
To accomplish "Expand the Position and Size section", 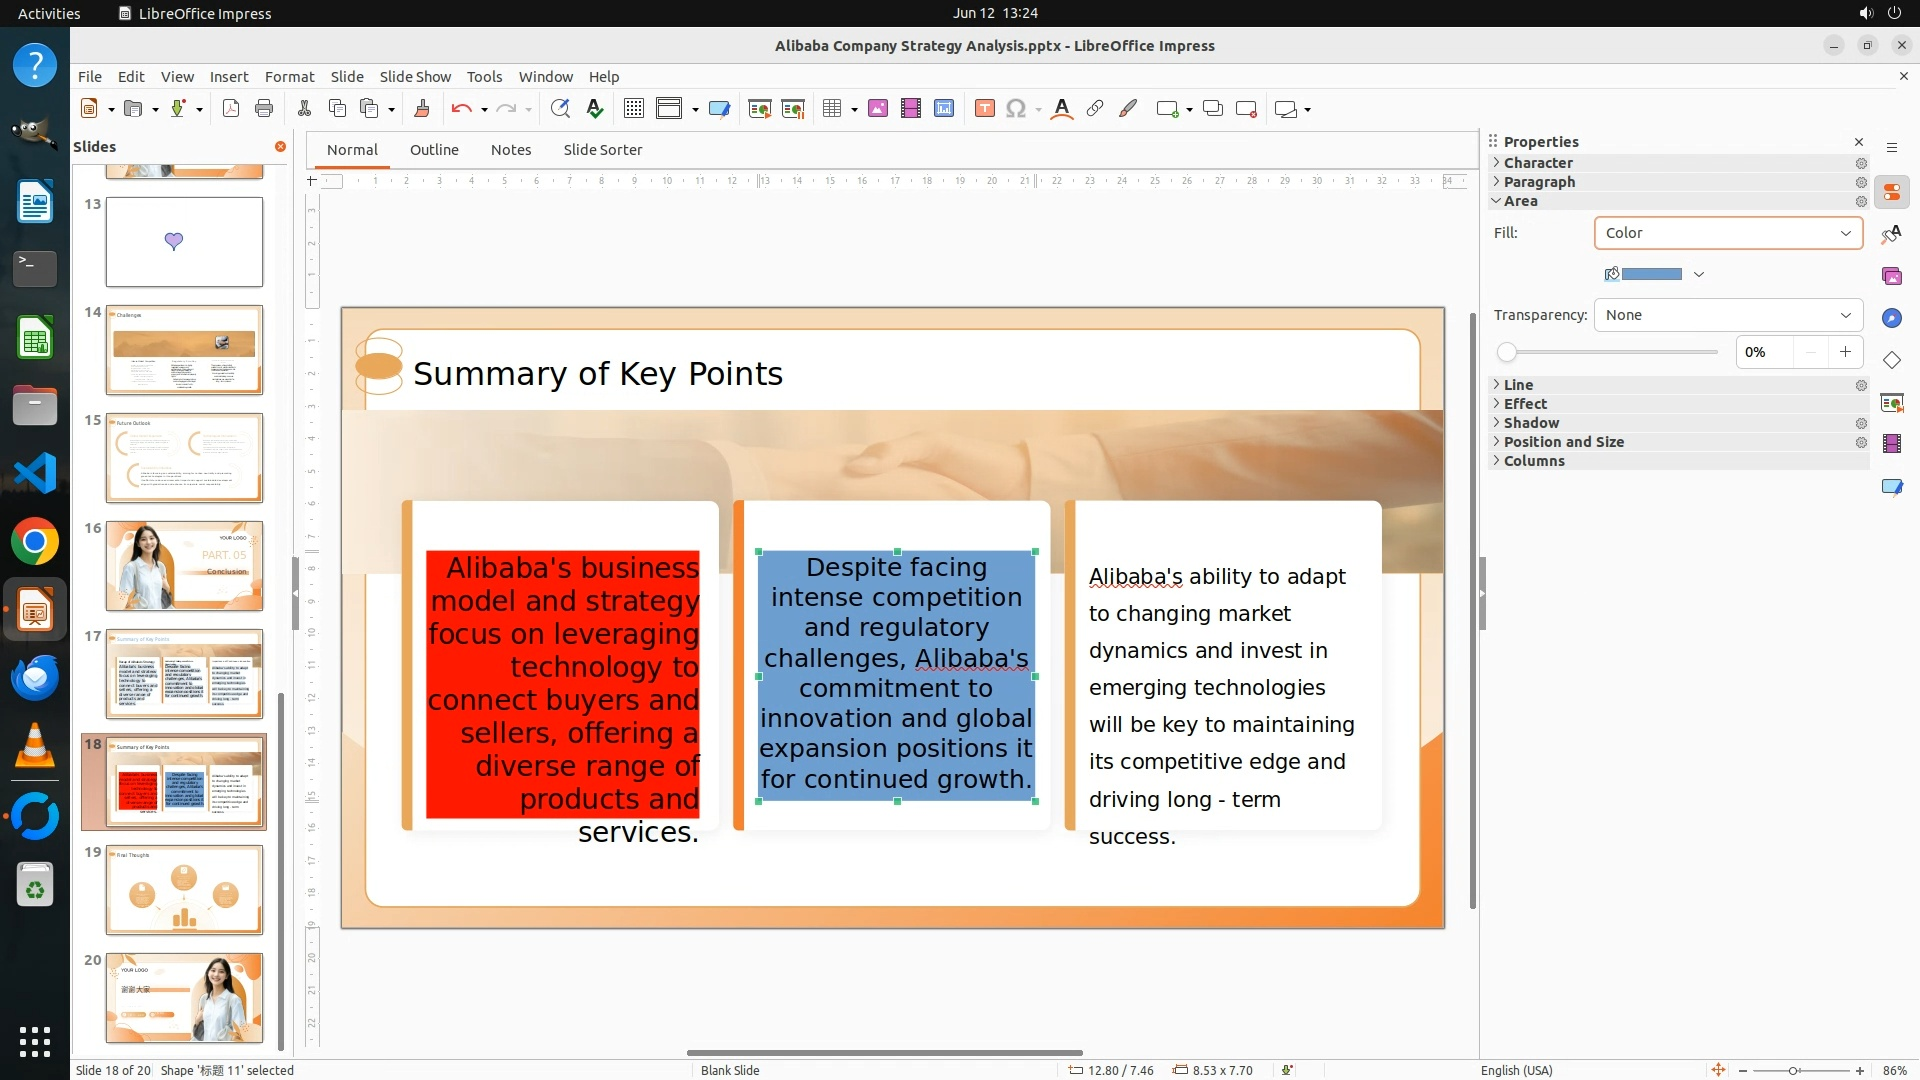I will coord(1563,442).
